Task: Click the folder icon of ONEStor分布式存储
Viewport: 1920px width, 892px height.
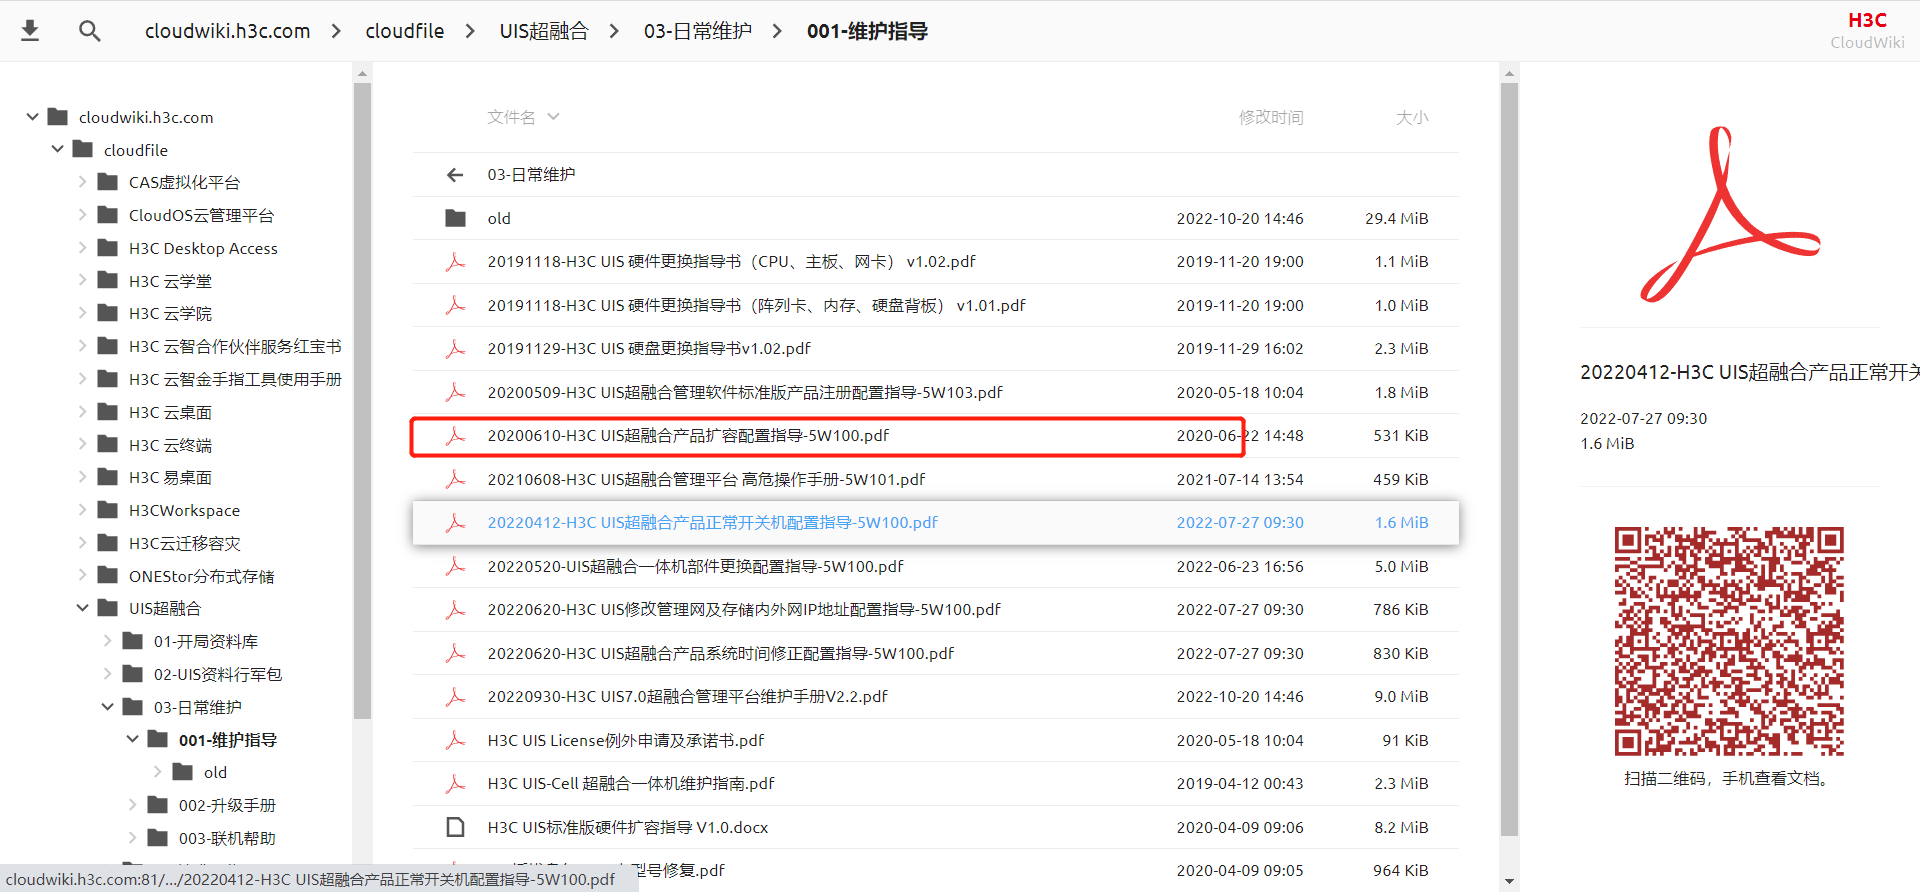Action: [x=108, y=575]
